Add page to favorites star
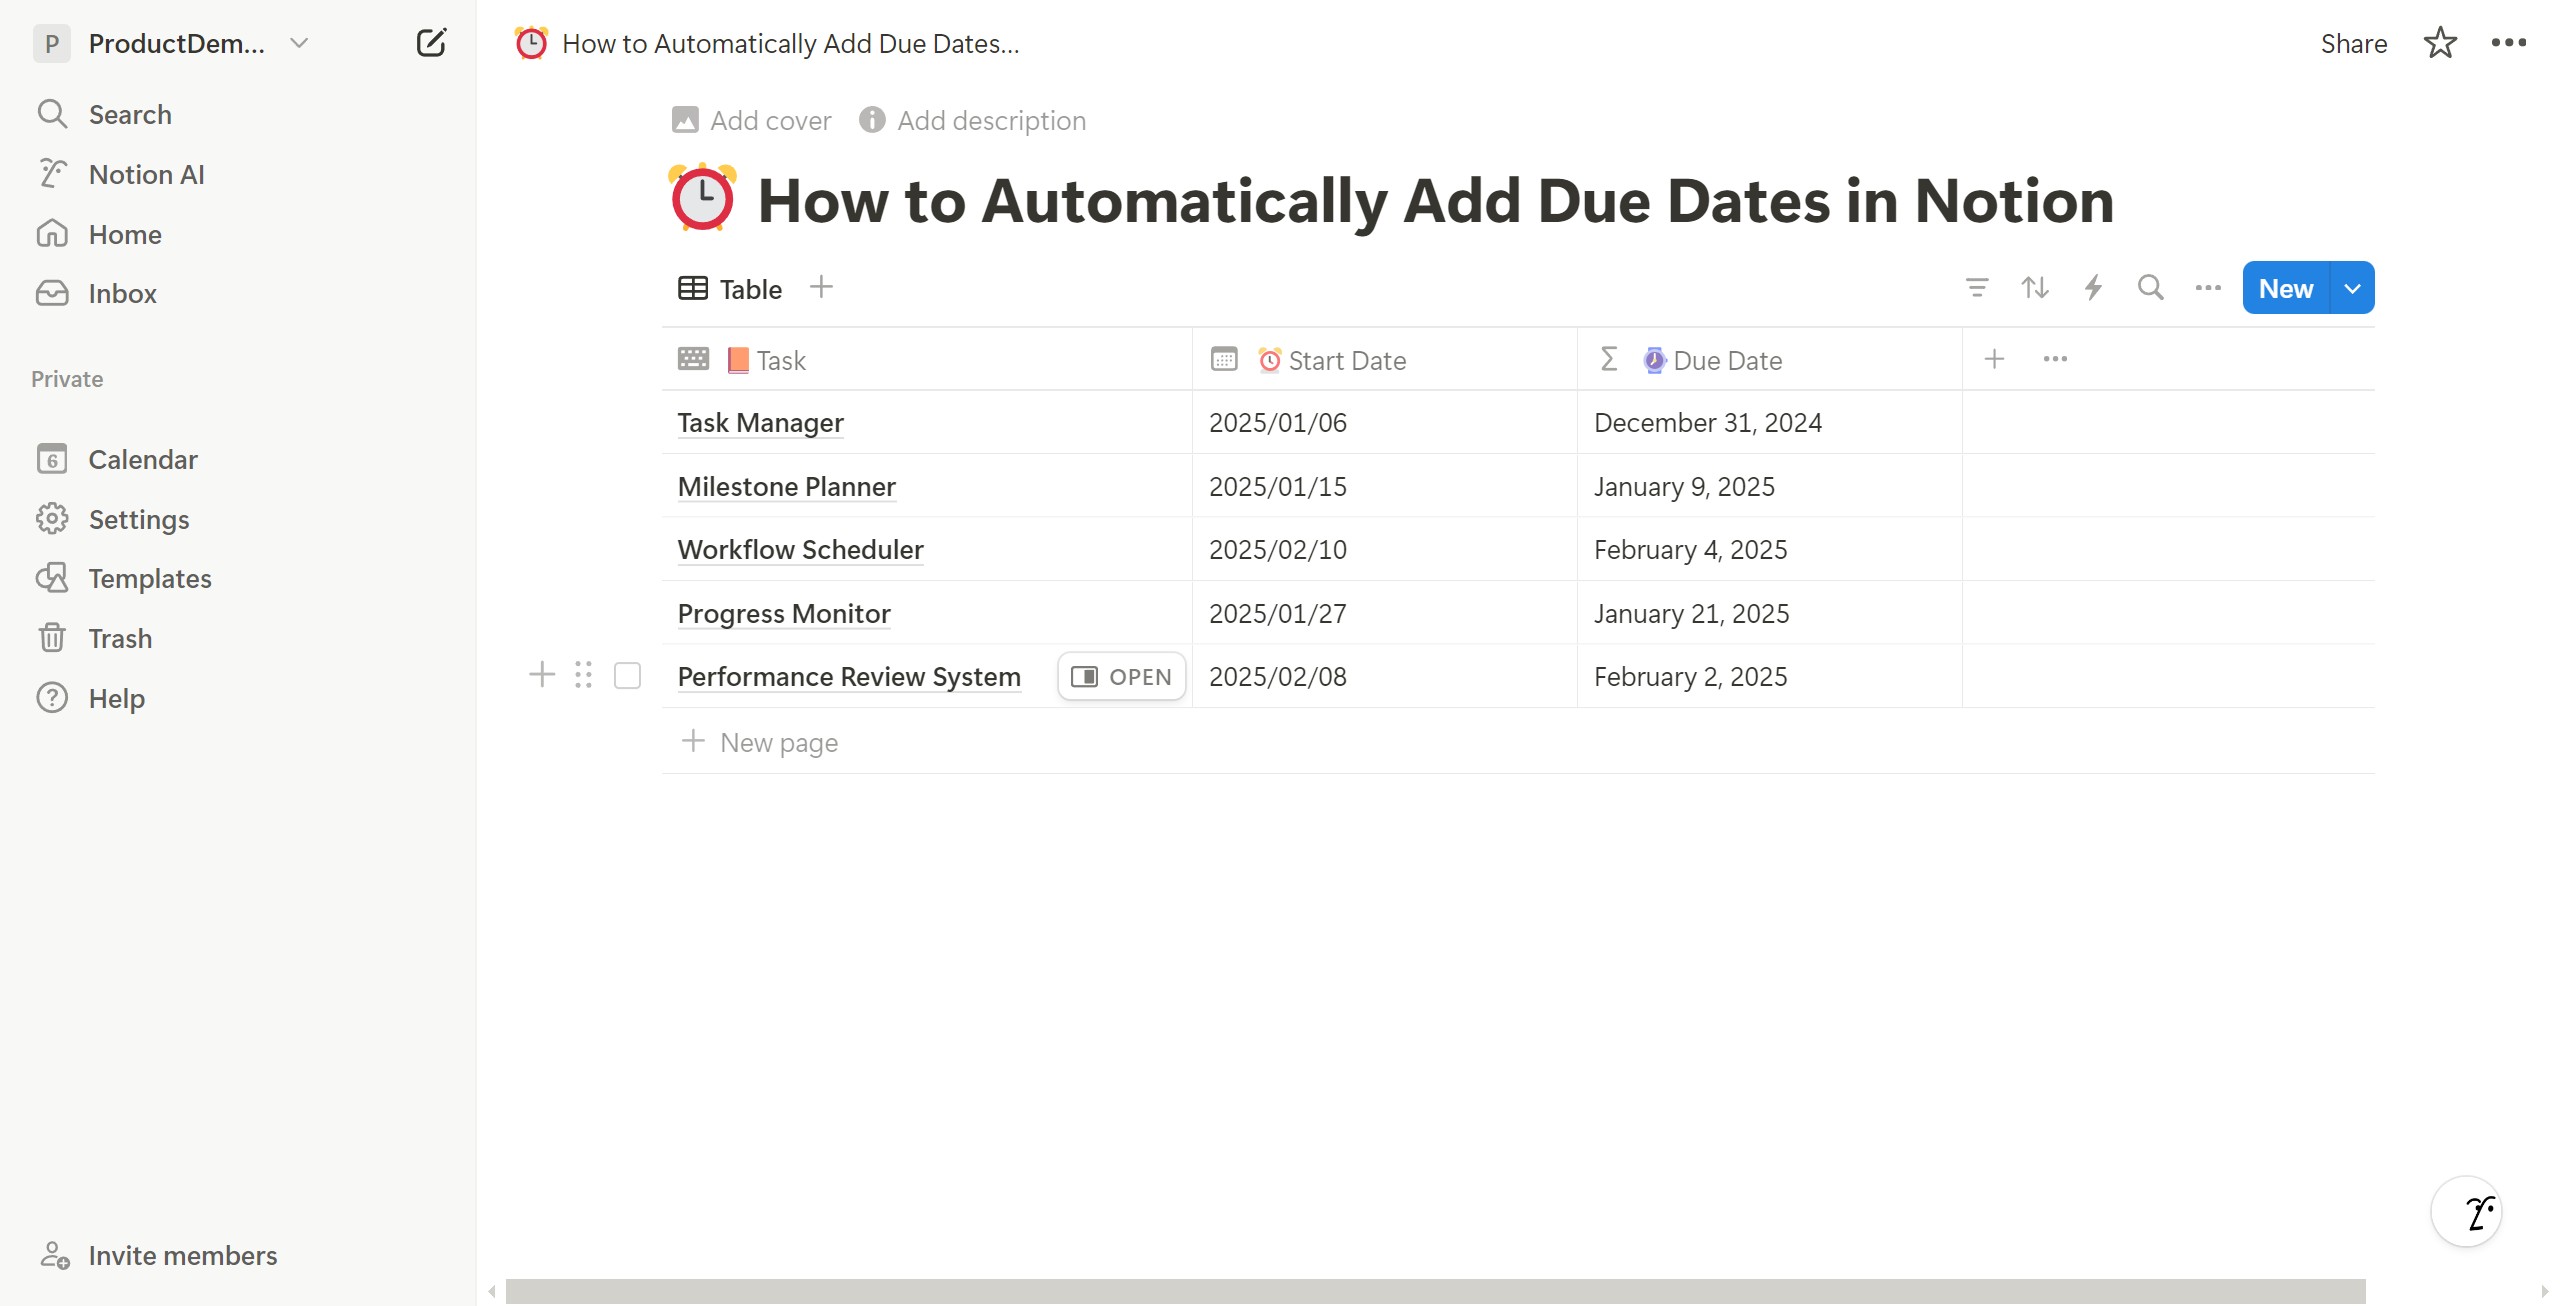Screen dimensions: 2561x1306 click(x=2440, y=43)
